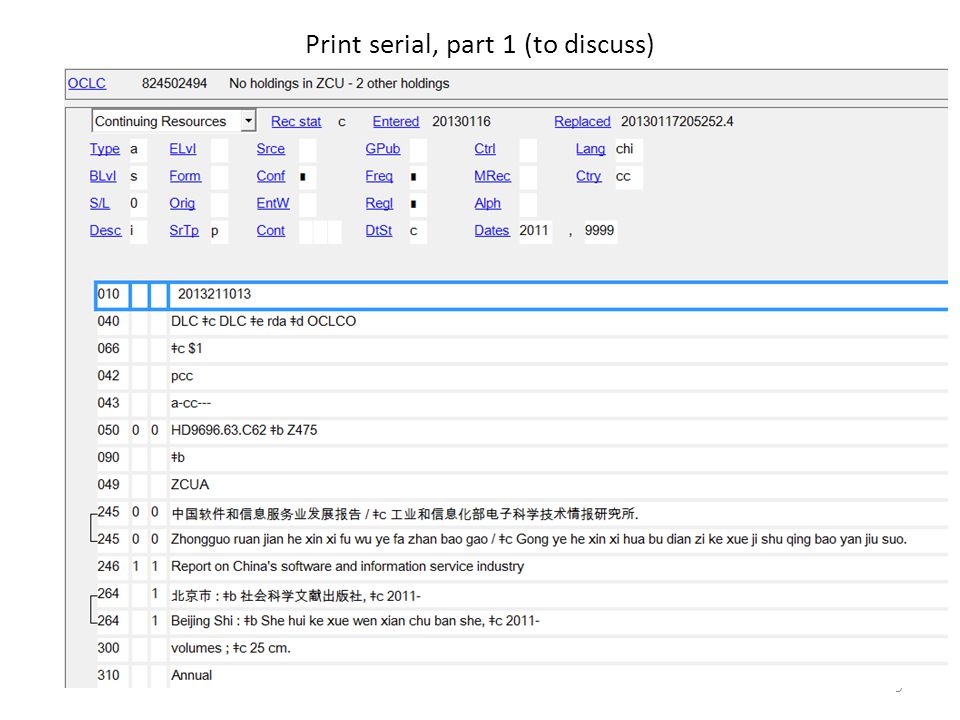Open the Type fixed-field link

105,149
